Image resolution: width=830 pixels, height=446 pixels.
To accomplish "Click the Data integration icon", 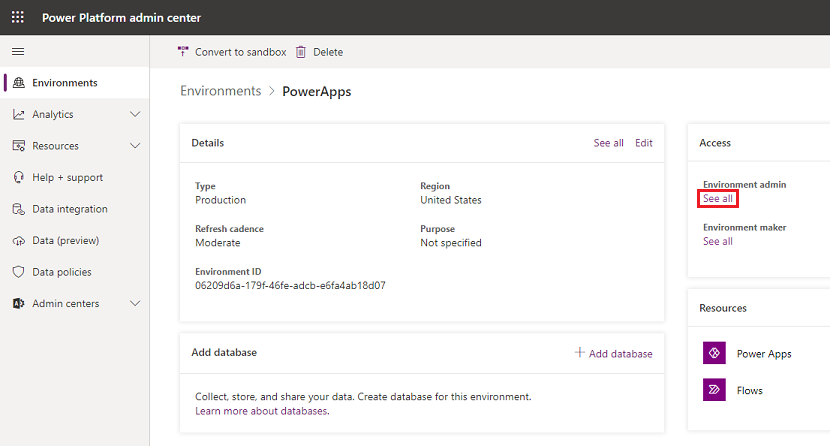I will tap(19, 209).
